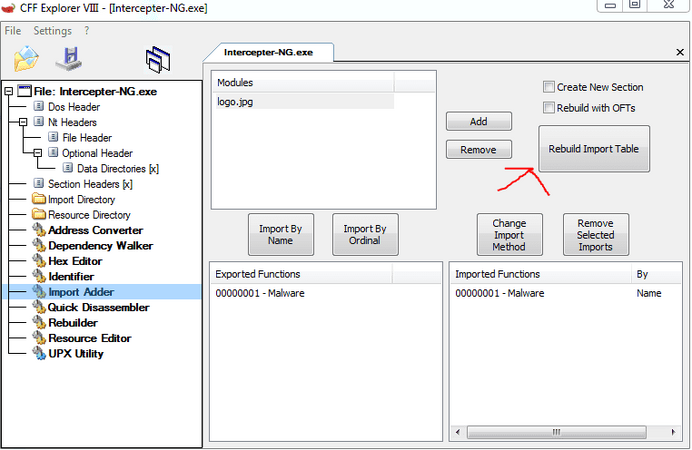Click the File: Intercepter-NG.exe window icon
Viewport: 692px width, 450px height.
click(x=25, y=91)
